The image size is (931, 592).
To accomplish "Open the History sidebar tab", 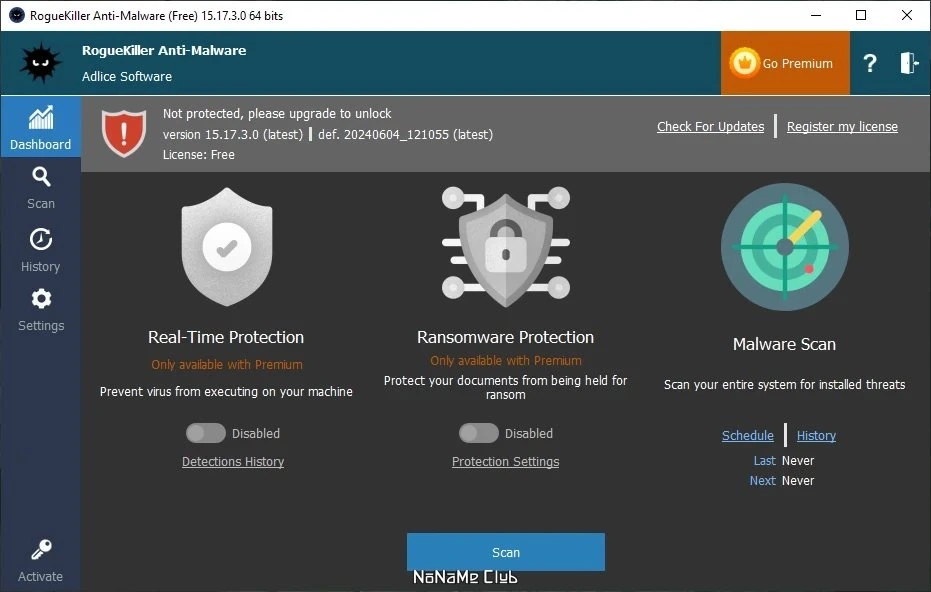I will point(40,250).
